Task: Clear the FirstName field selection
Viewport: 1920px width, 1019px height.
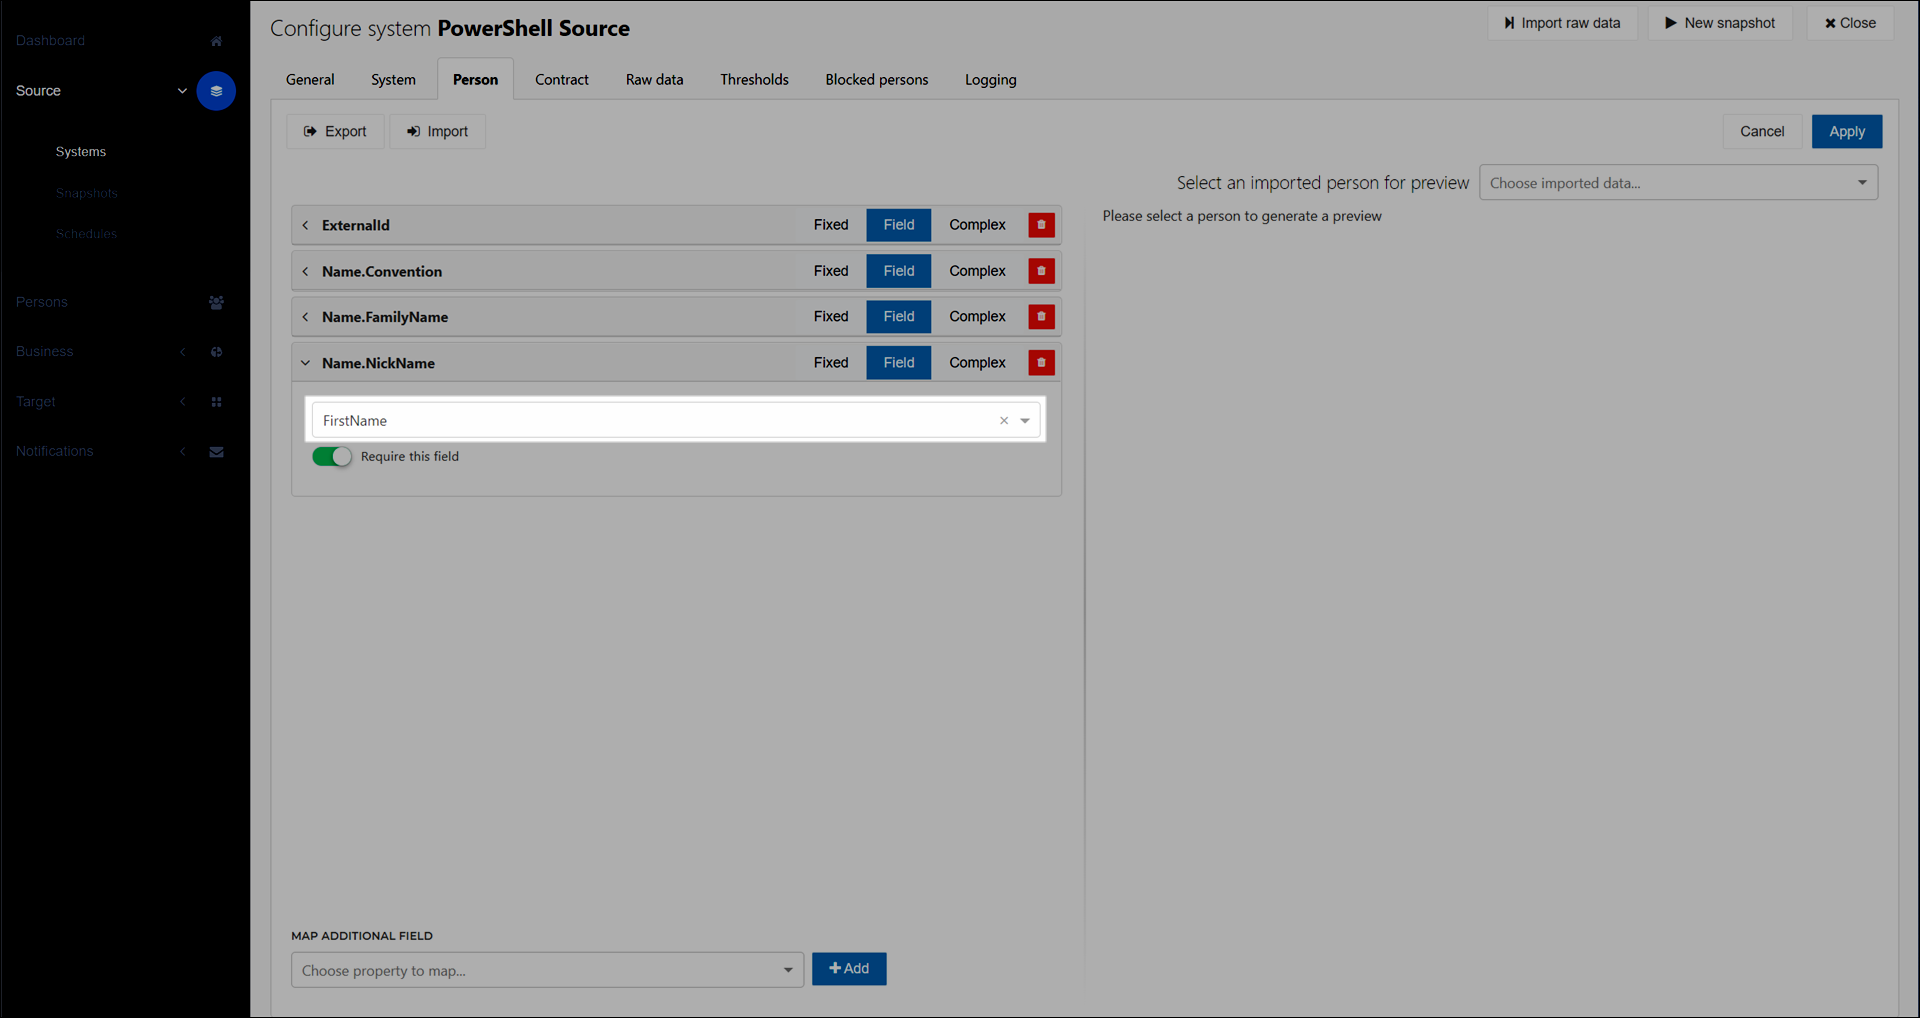Action: (x=1004, y=421)
